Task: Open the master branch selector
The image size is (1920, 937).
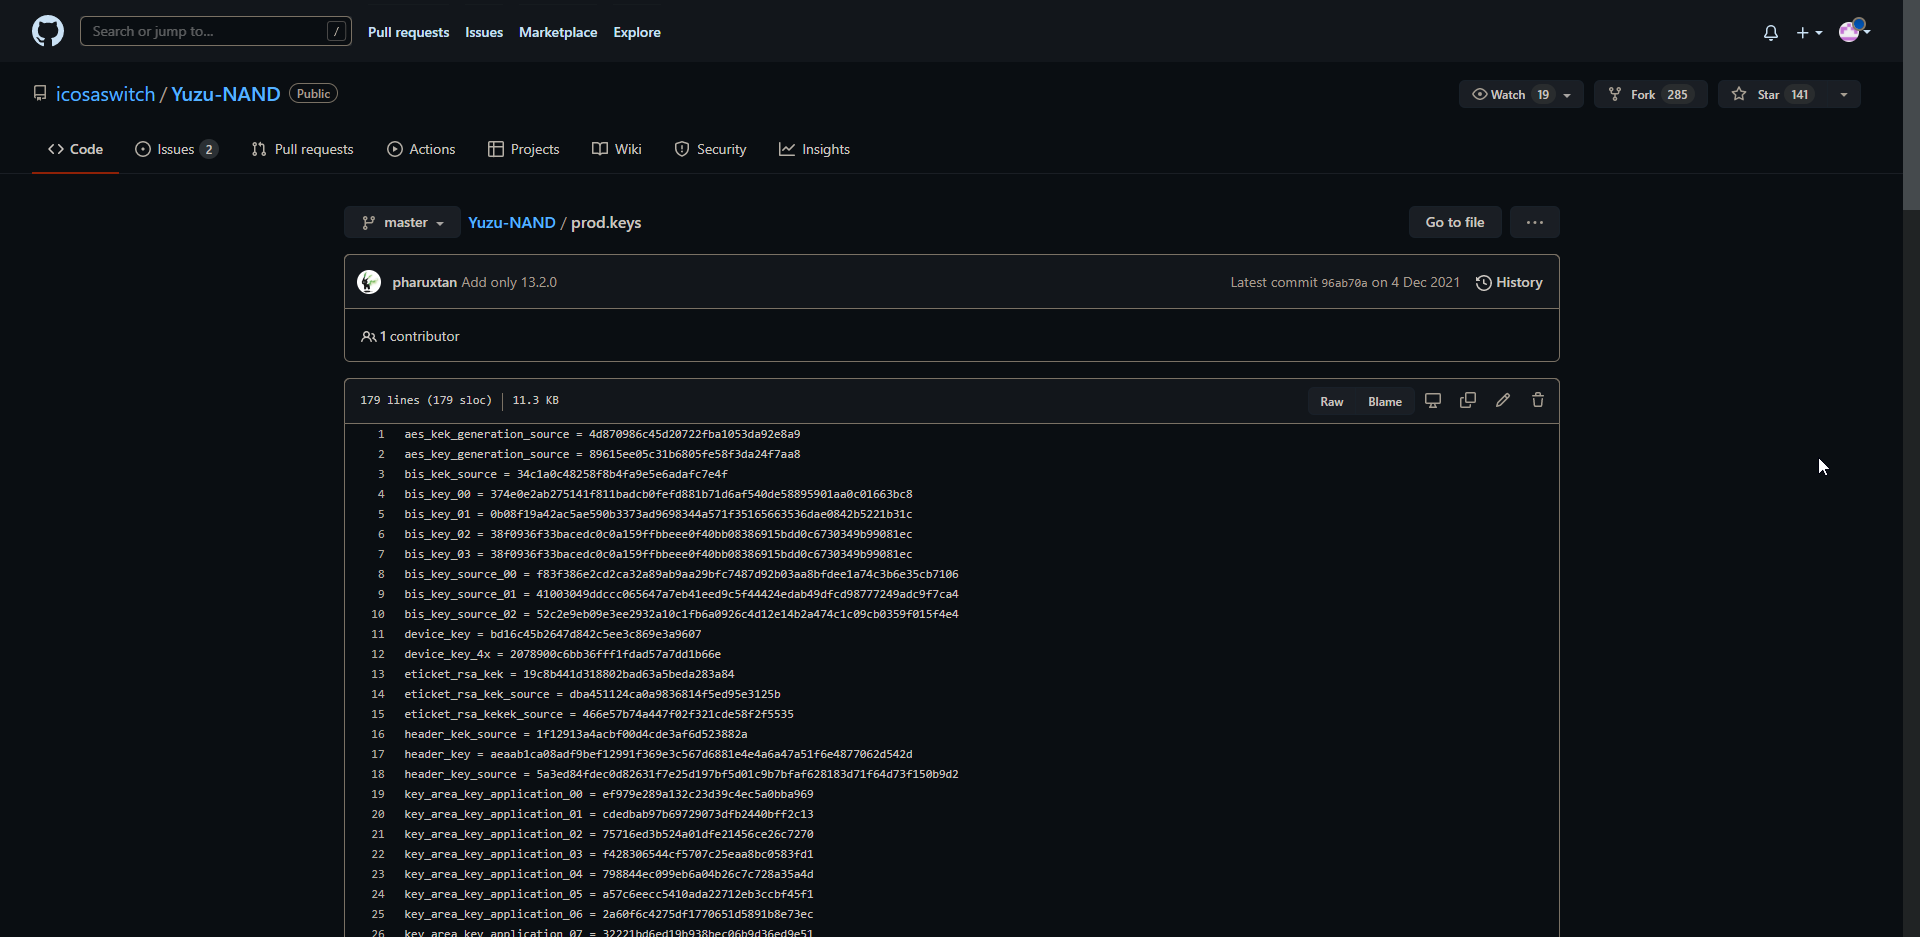Action: (402, 222)
